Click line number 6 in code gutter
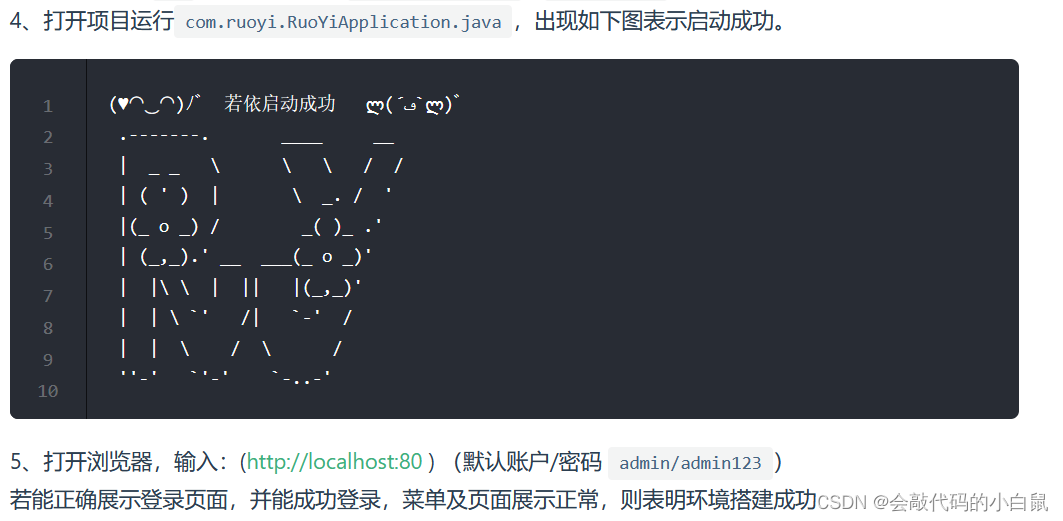The image size is (1063, 521). point(47,264)
